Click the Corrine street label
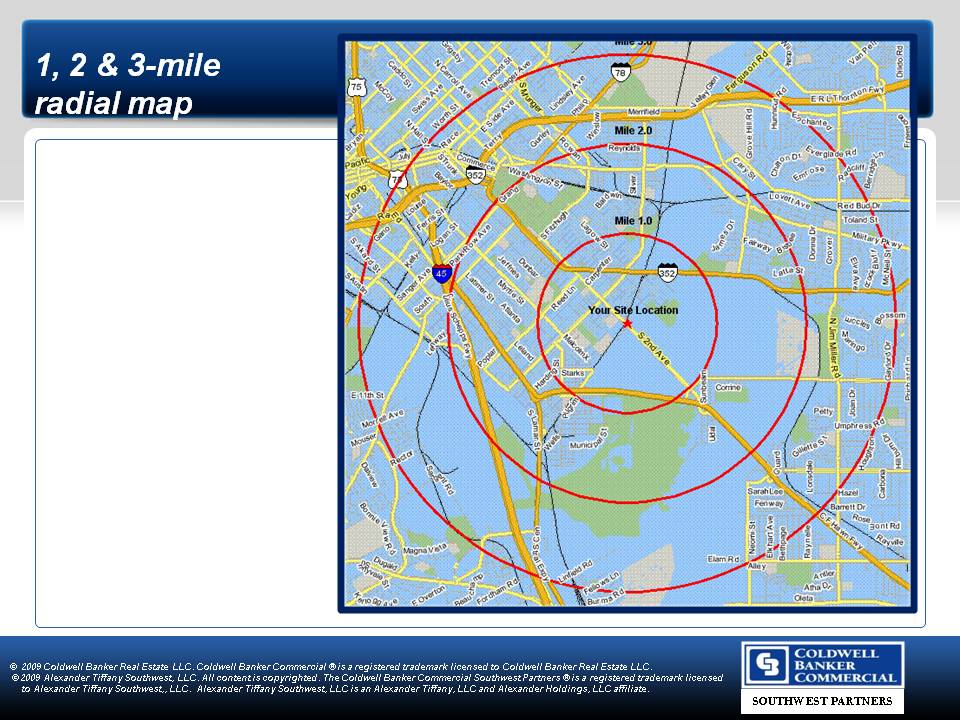This screenshot has width=960, height=720. tap(728, 386)
